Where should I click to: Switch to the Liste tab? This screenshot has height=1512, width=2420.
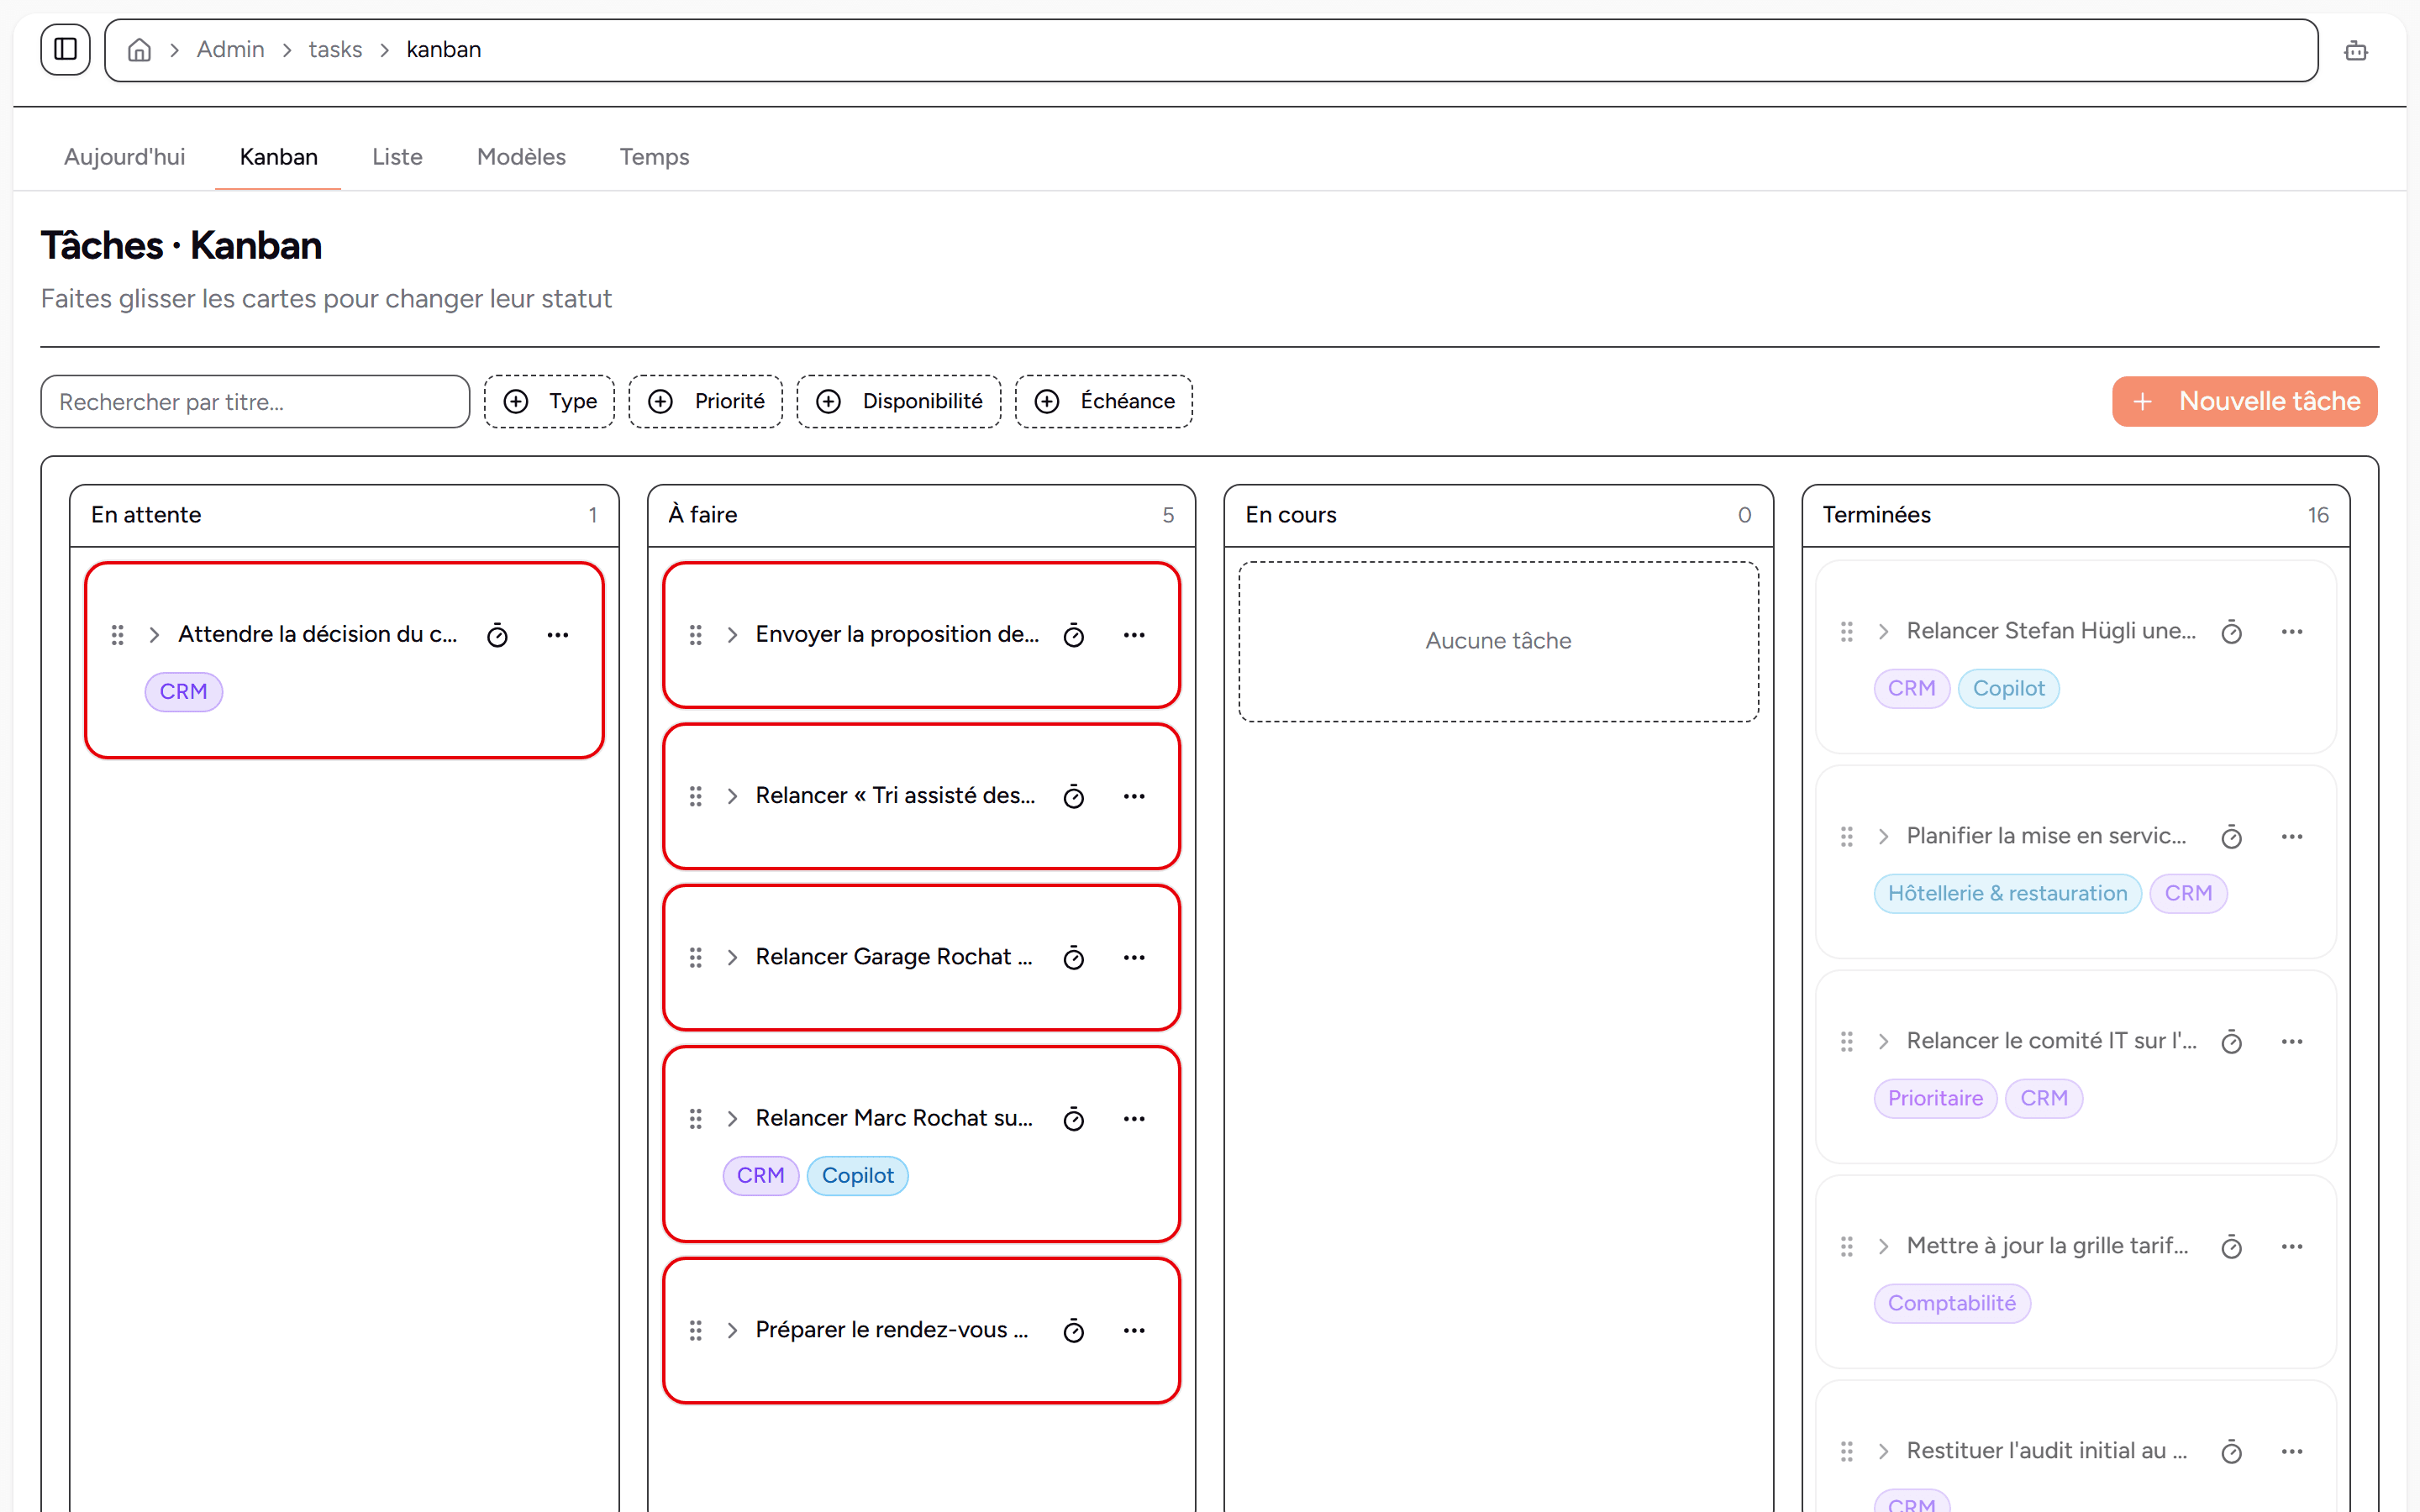397,157
